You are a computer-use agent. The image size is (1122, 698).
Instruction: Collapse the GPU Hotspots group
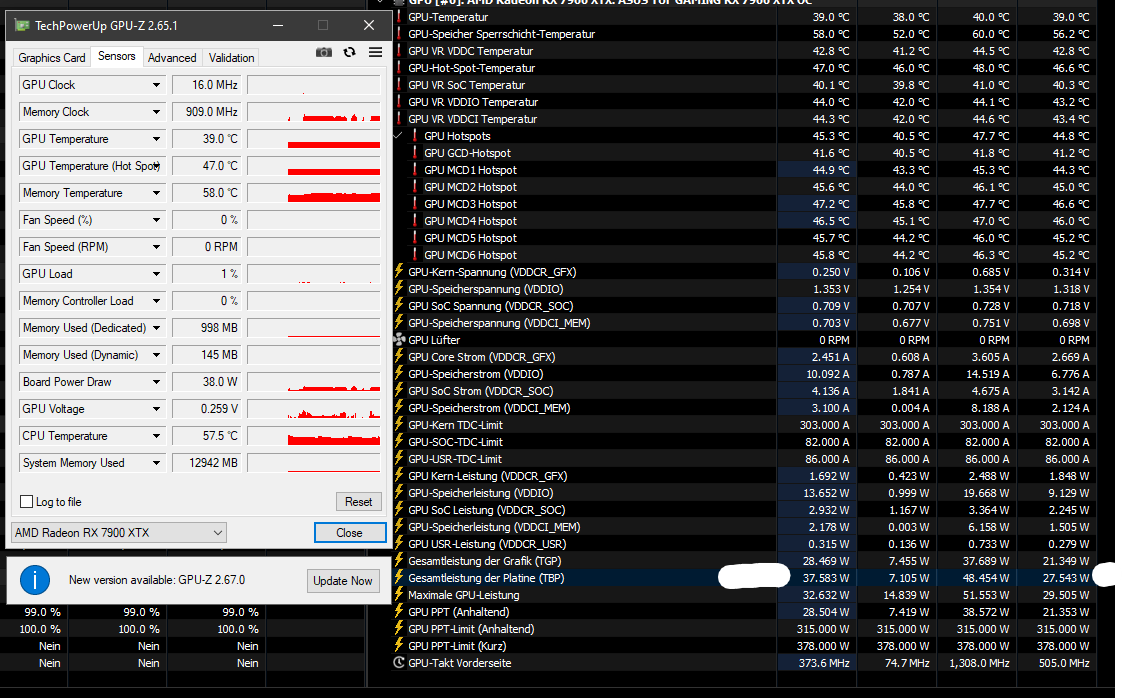click(398, 136)
